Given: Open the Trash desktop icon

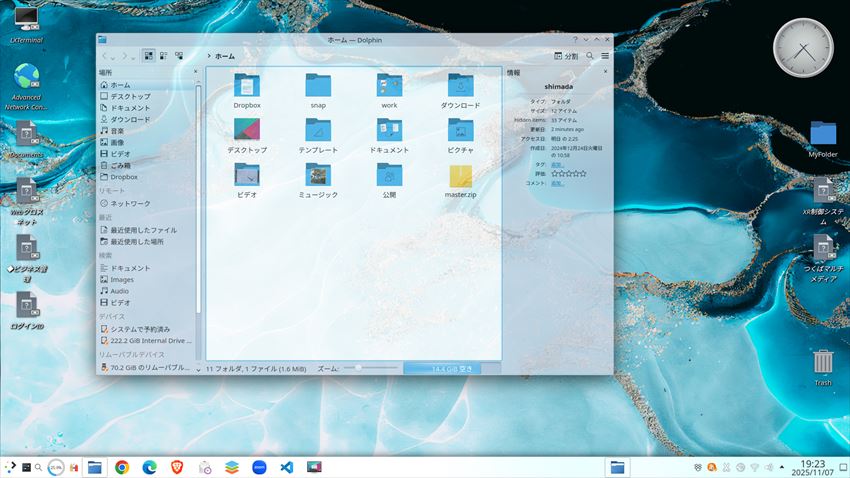Looking at the screenshot, I should [x=823, y=367].
